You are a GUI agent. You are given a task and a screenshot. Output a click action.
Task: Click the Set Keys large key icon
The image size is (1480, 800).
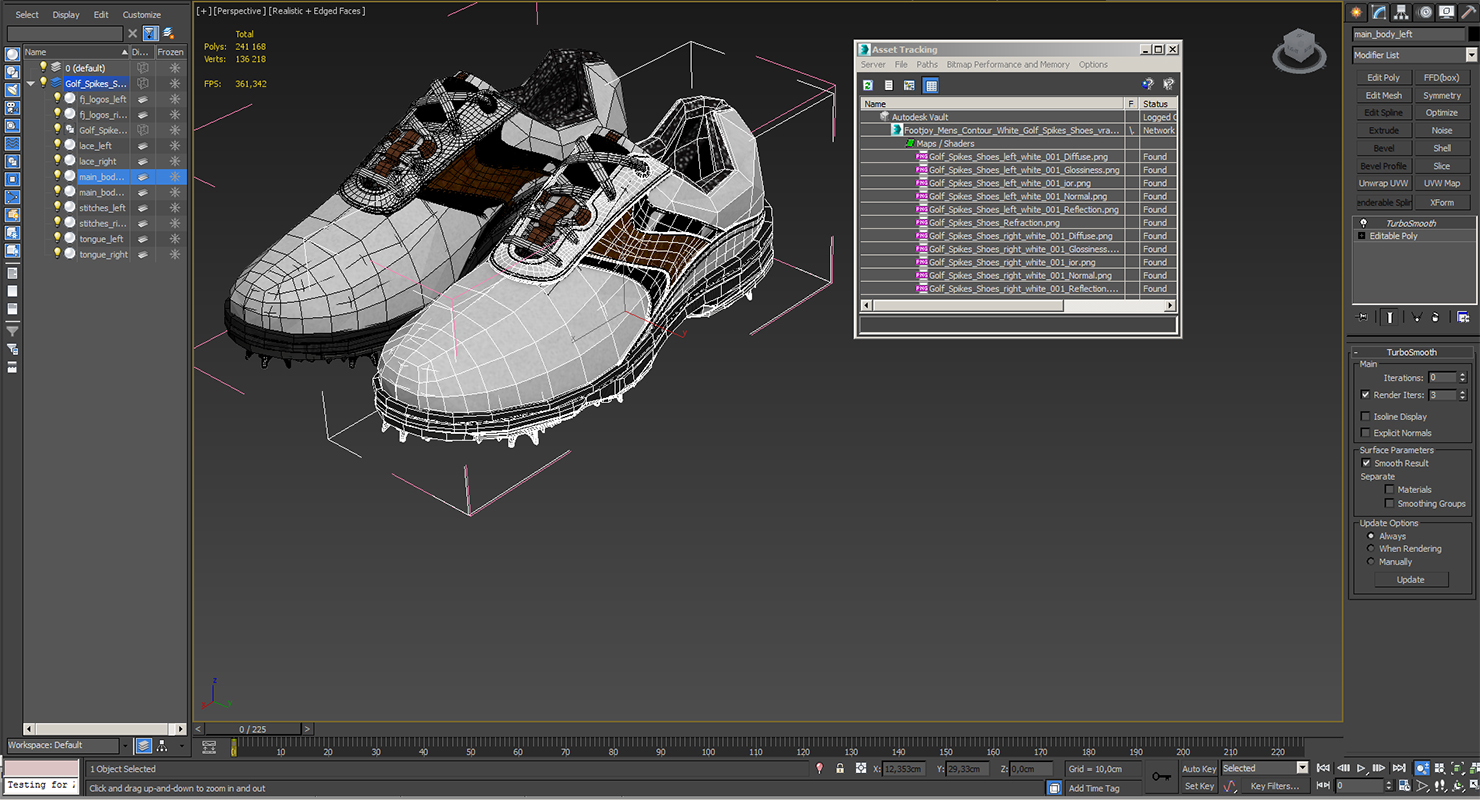point(1161,776)
